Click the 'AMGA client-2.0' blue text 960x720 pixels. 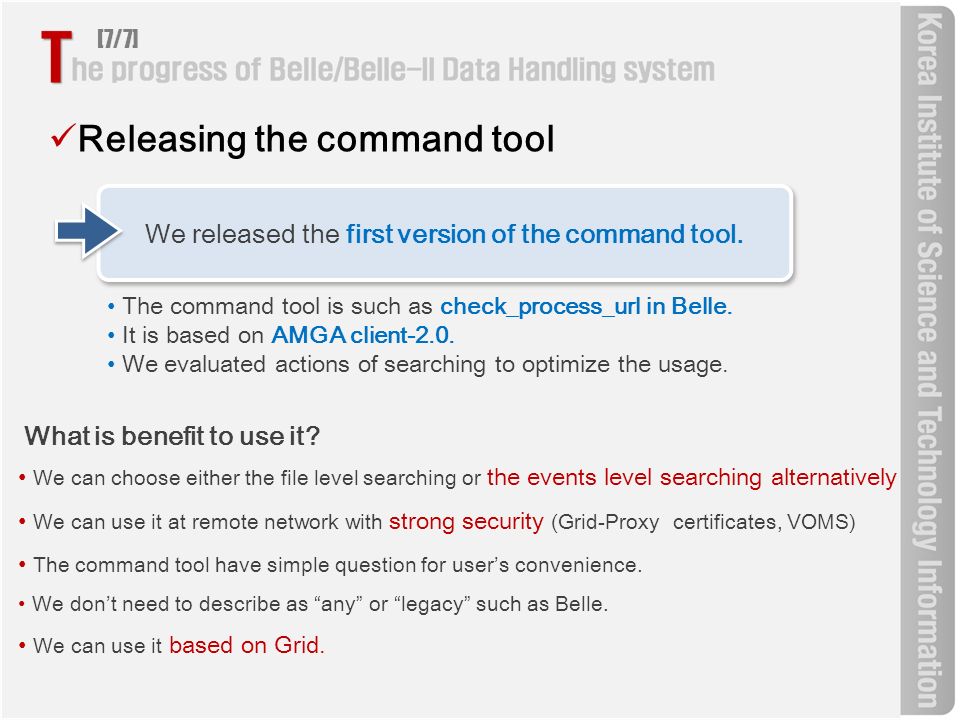pyautogui.click(x=362, y=336)
